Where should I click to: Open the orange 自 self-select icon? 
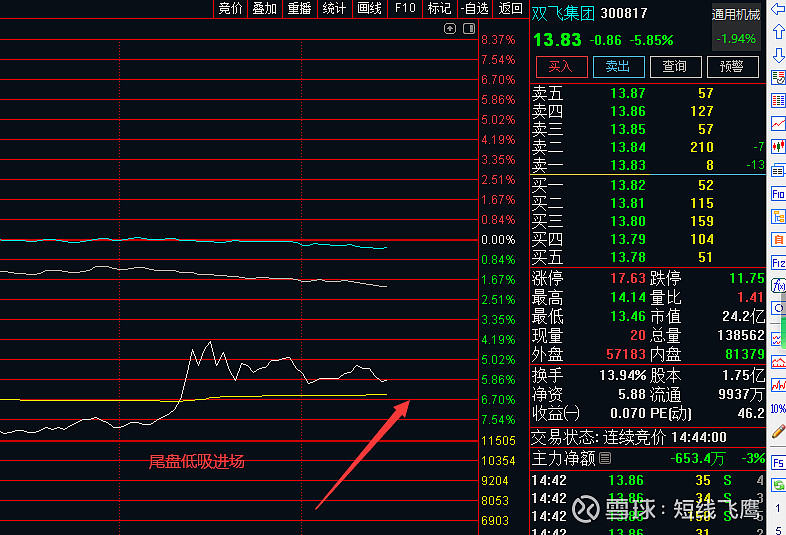click(778, 240)
